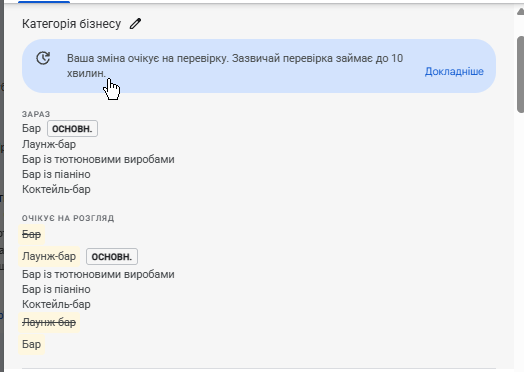Click the pending review clock icon

(43, 58)
